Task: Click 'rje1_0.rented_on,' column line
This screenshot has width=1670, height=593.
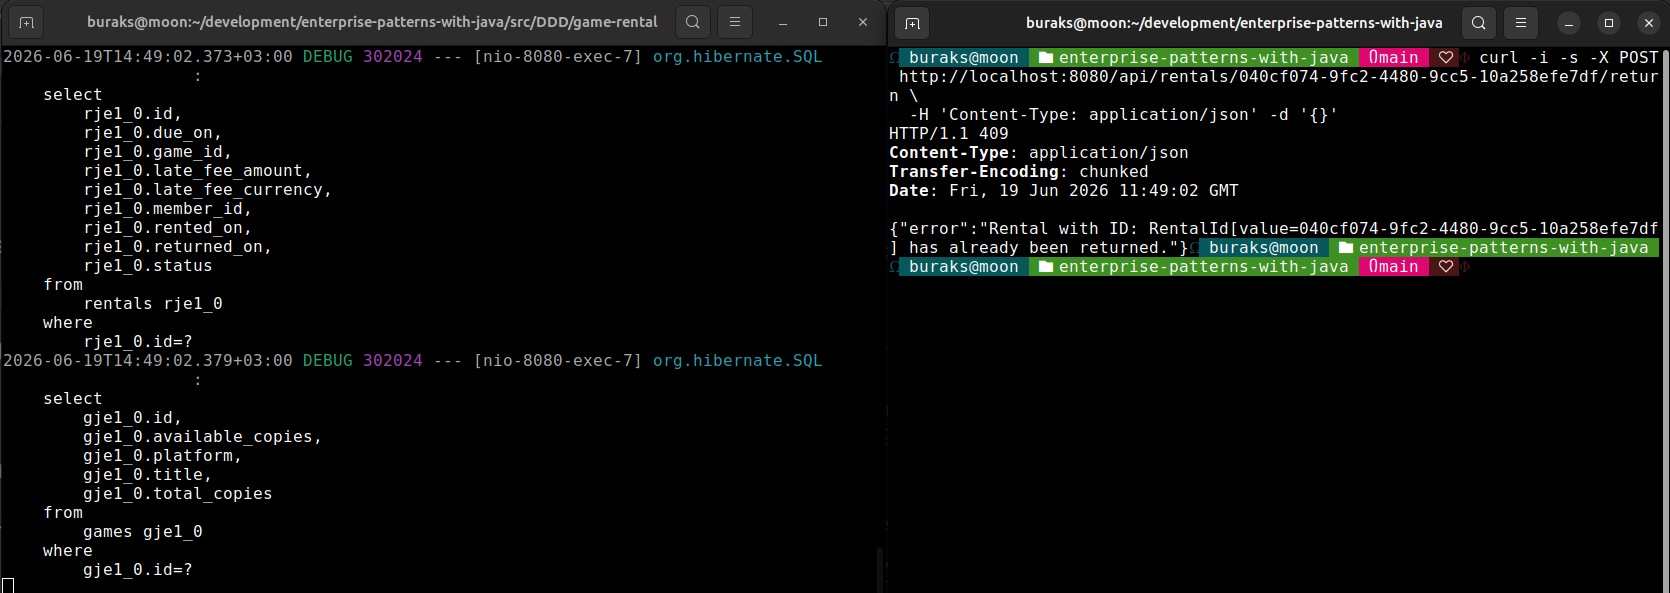Action: [168, 227]
